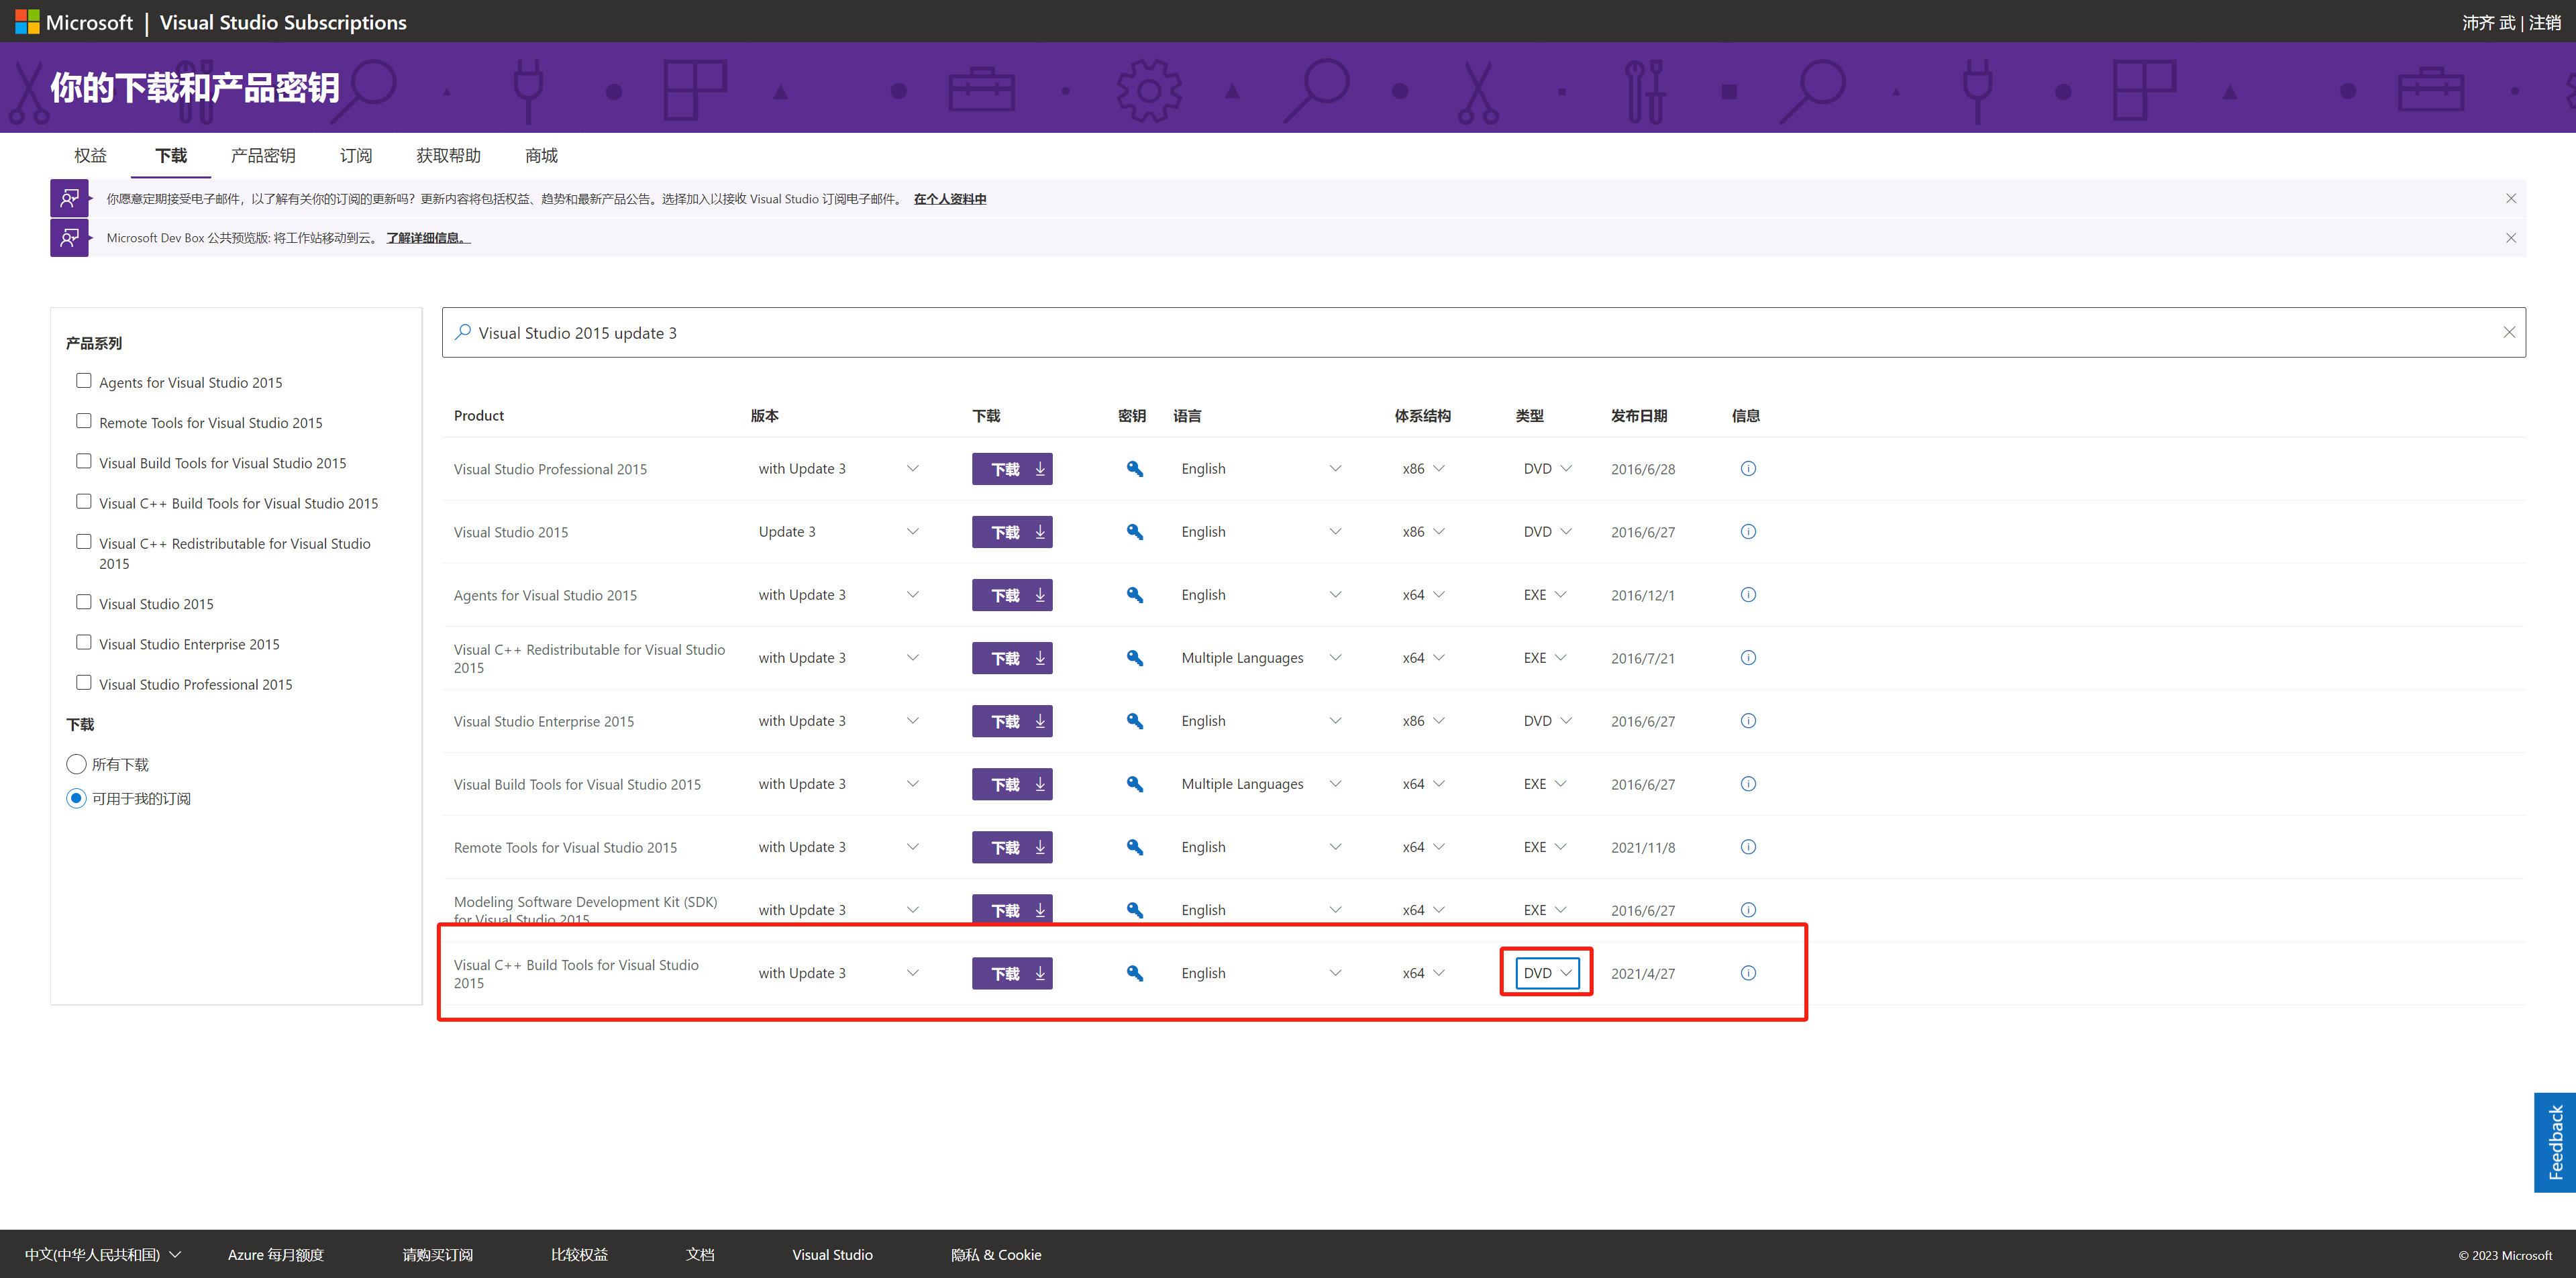Download Visual Studio Enterprise 2015
The image size is (2576, 1278).
click(x=1012, y=721)
